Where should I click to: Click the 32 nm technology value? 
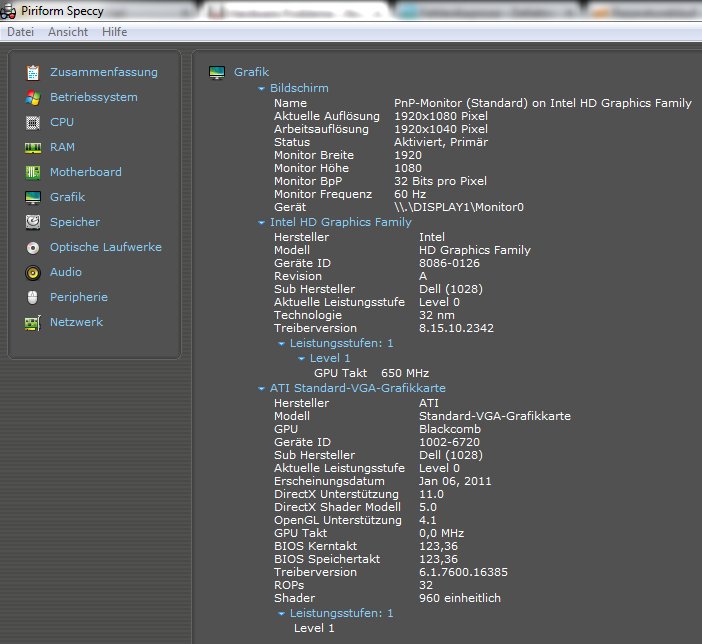(437, 315)
